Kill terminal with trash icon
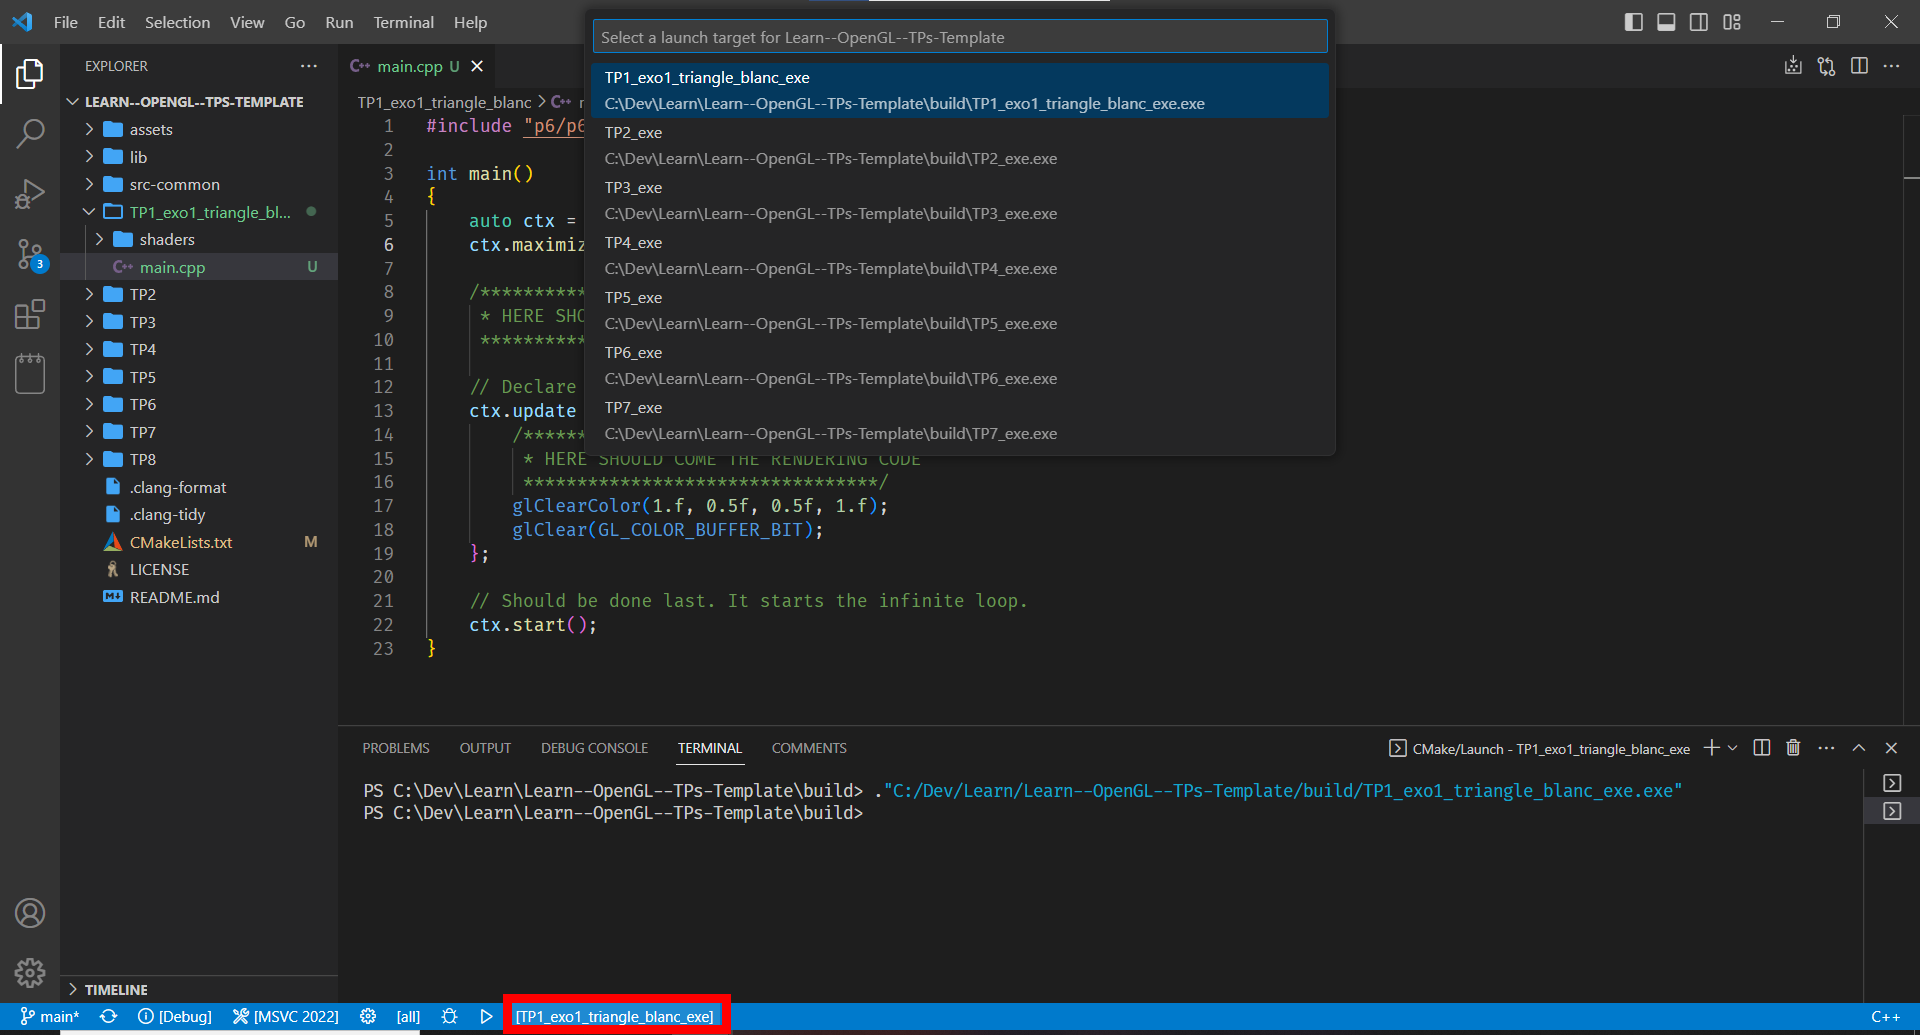This screenshot has height=1035, width=1920. 1793,748
